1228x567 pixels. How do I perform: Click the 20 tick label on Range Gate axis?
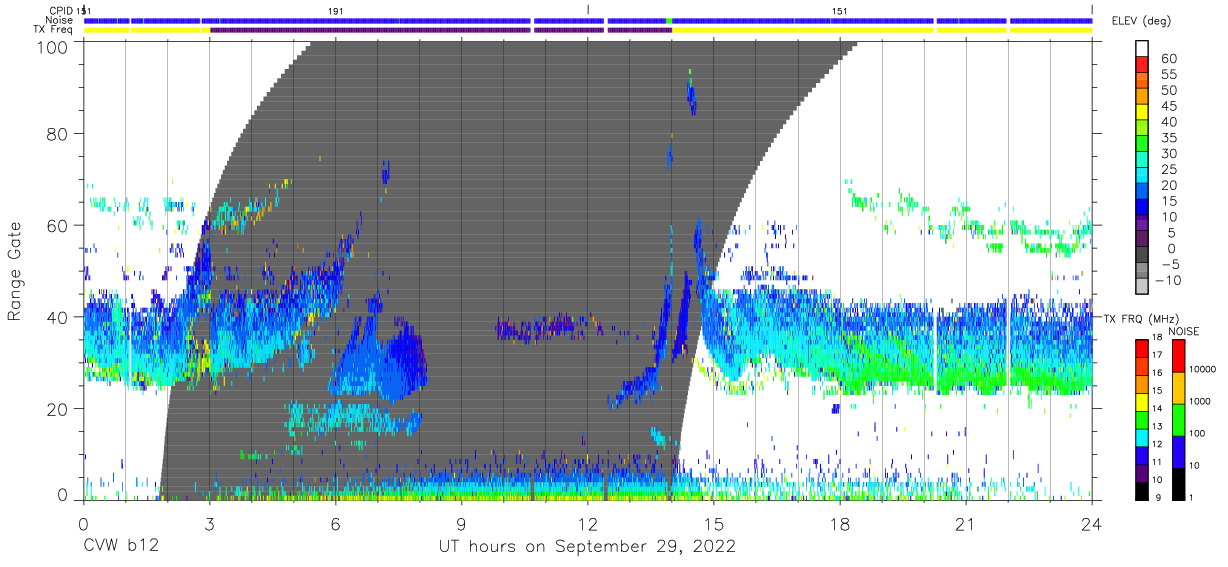pyautogui.click(x=59, y=408)
